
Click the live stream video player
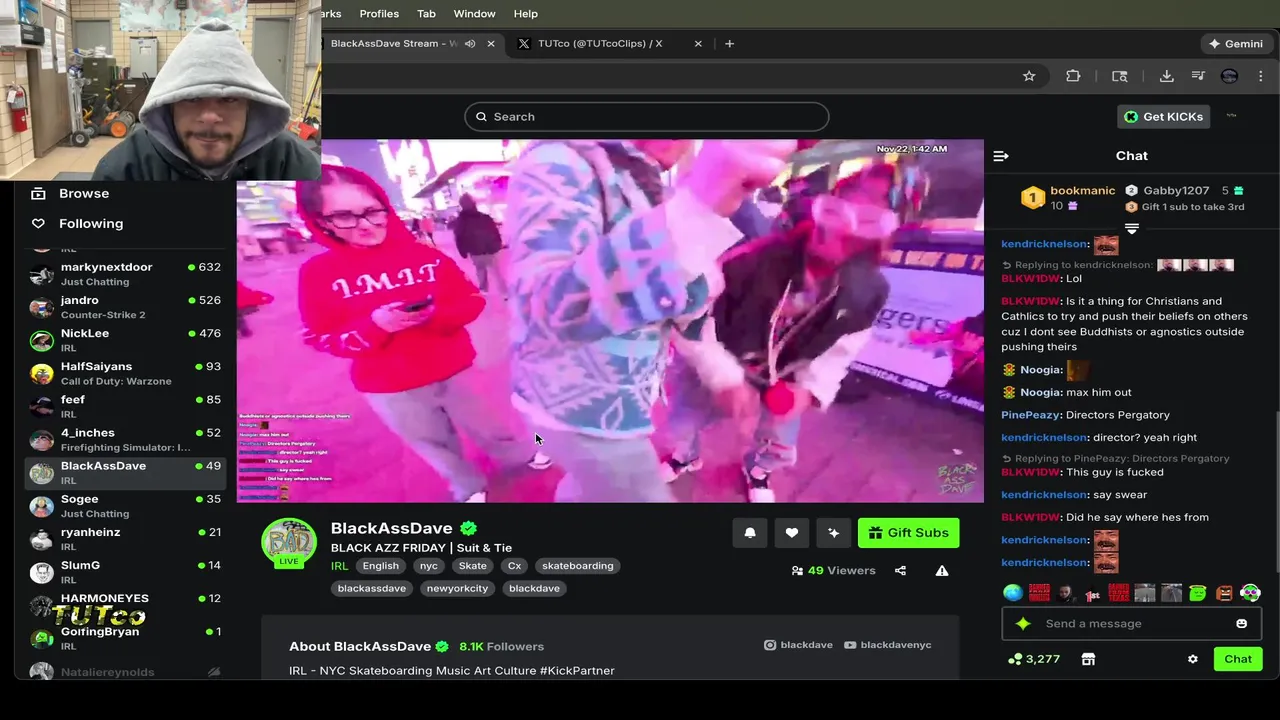point(610,321)
